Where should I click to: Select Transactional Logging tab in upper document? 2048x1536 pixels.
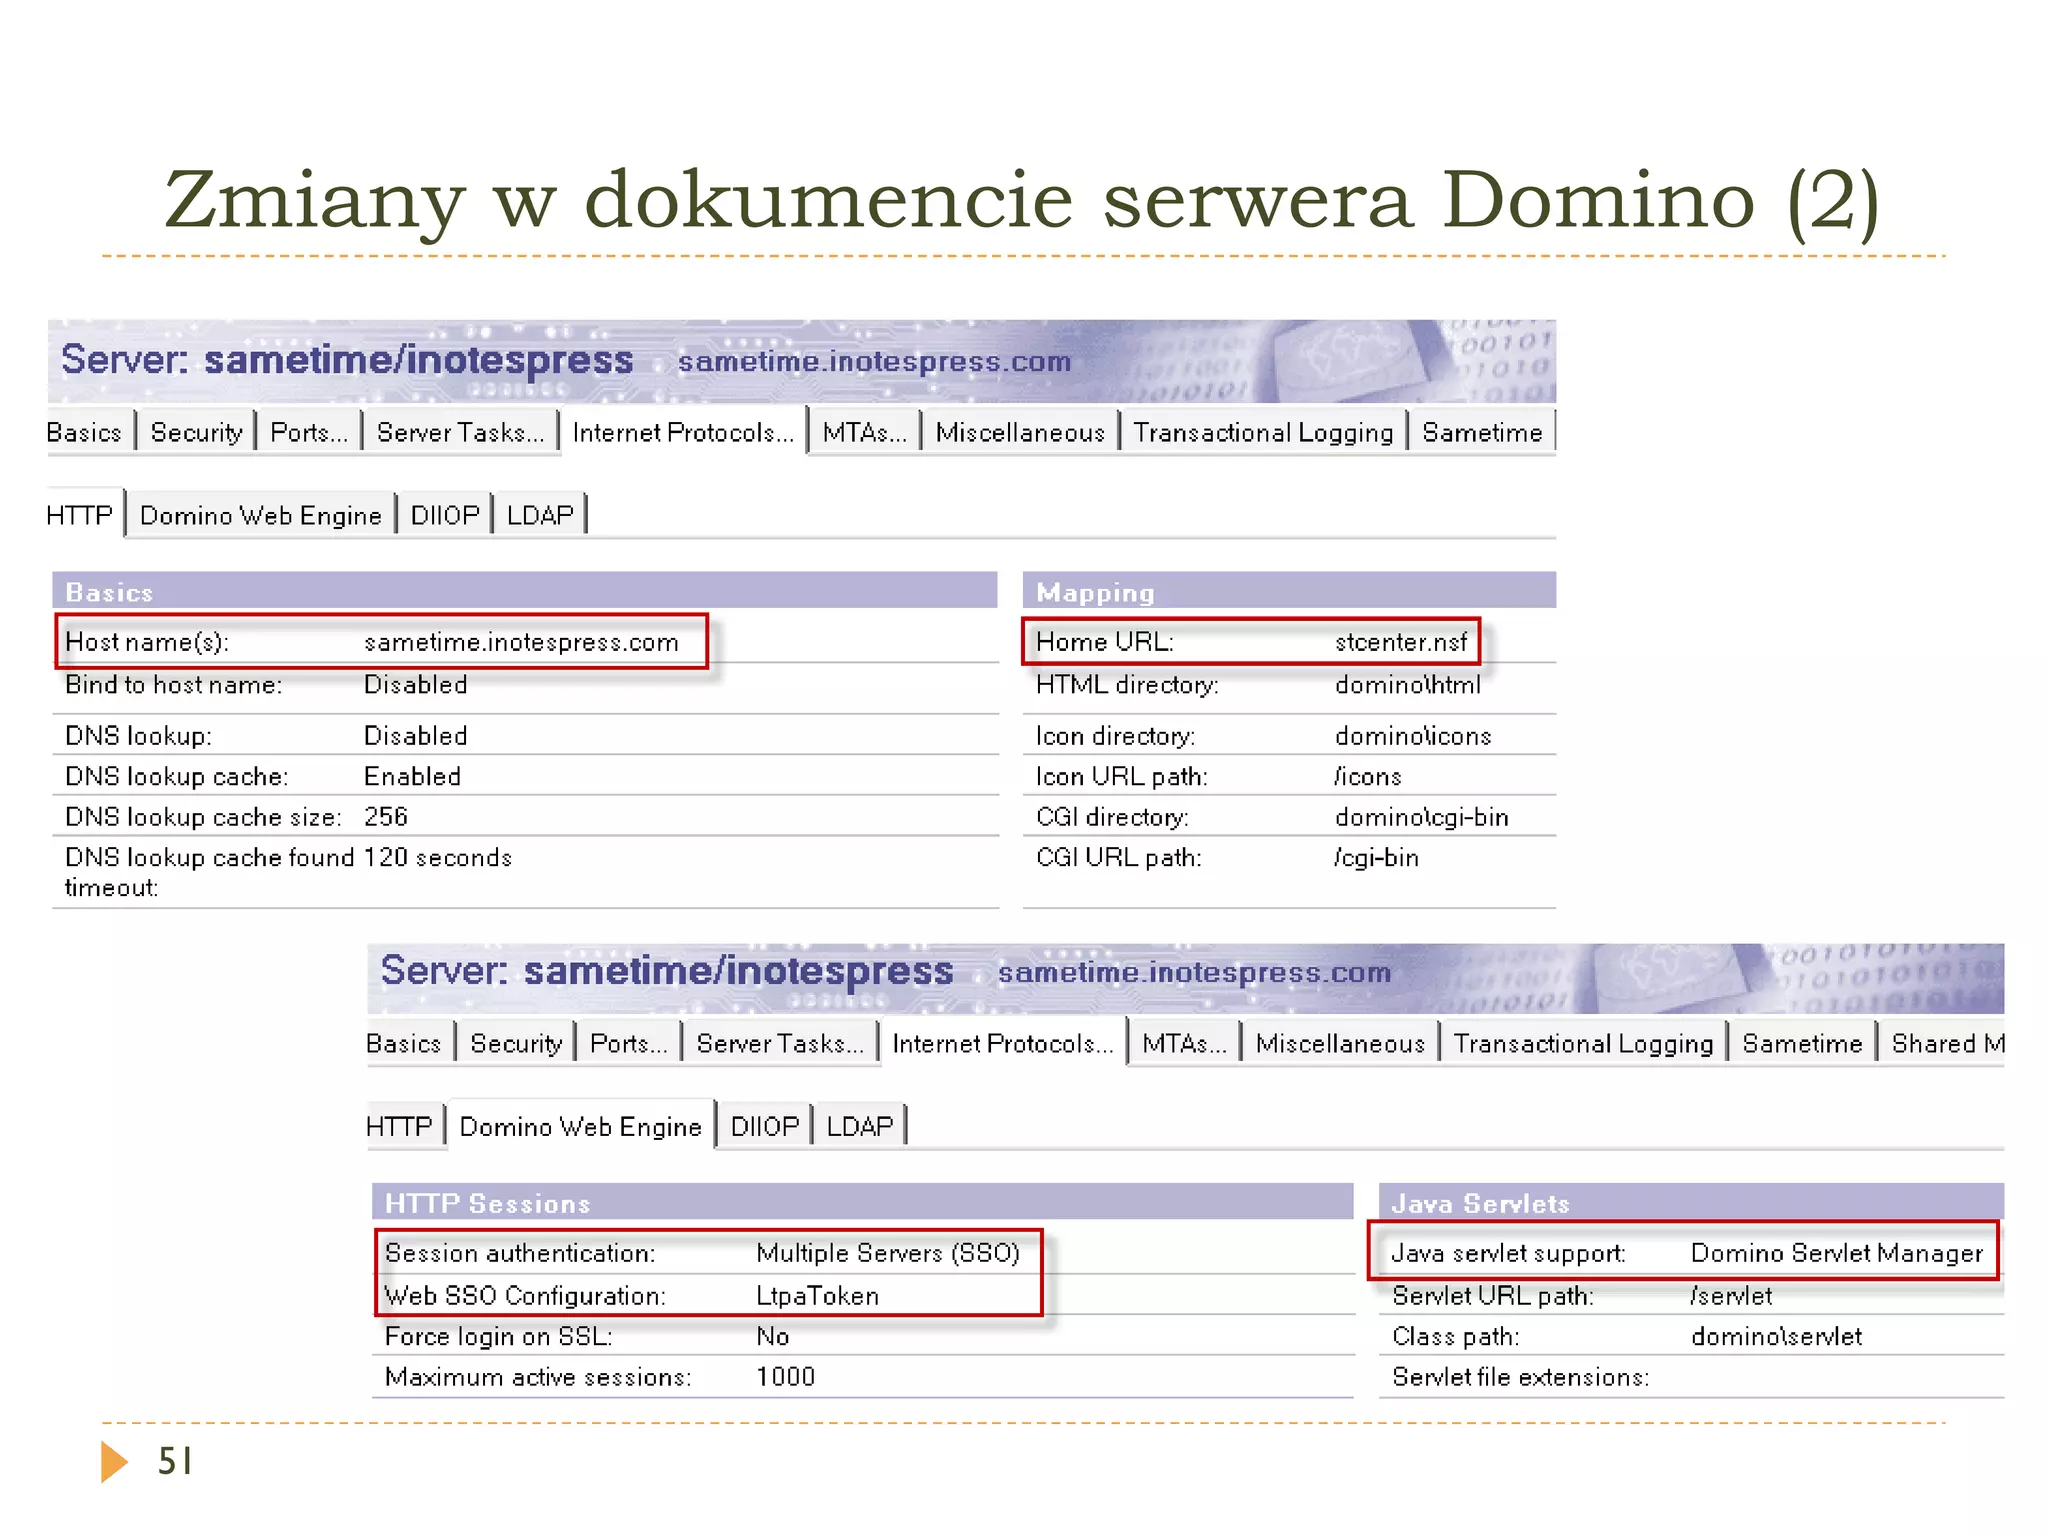[x=1263, y=432]
